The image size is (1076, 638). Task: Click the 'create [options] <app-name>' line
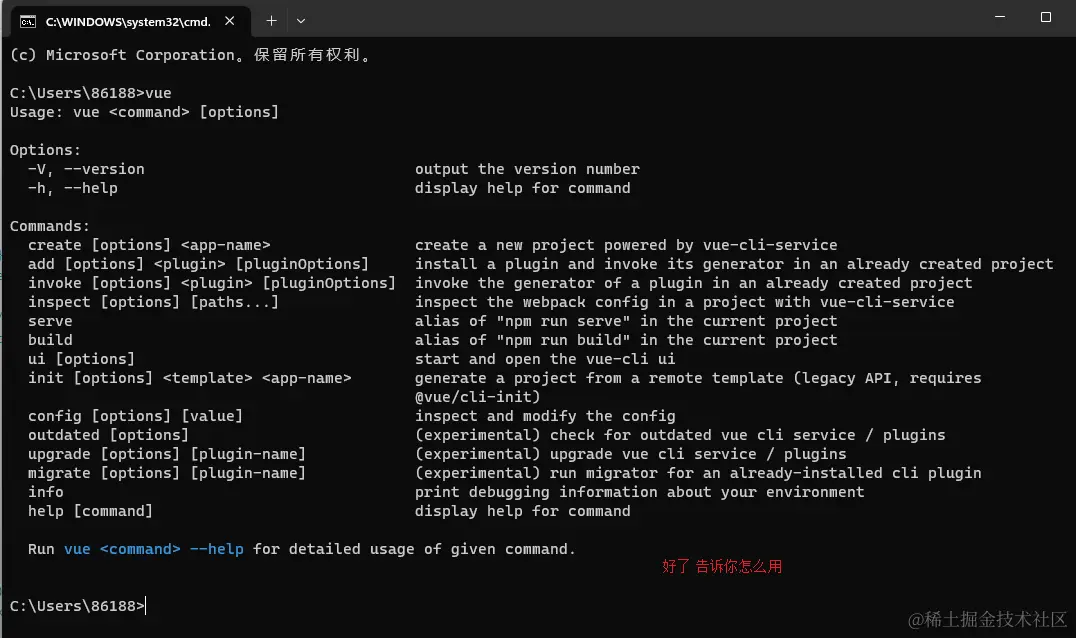coord(149,246)
